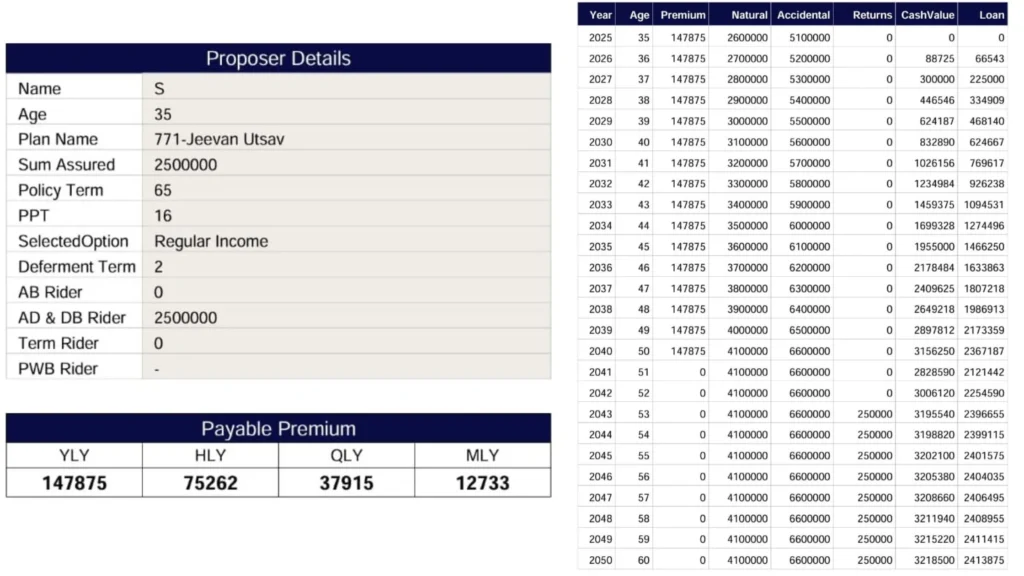Pick the QLY premium amount 37915
Viewport: 1024px width, 576px height.
click(x=346, y=483)
